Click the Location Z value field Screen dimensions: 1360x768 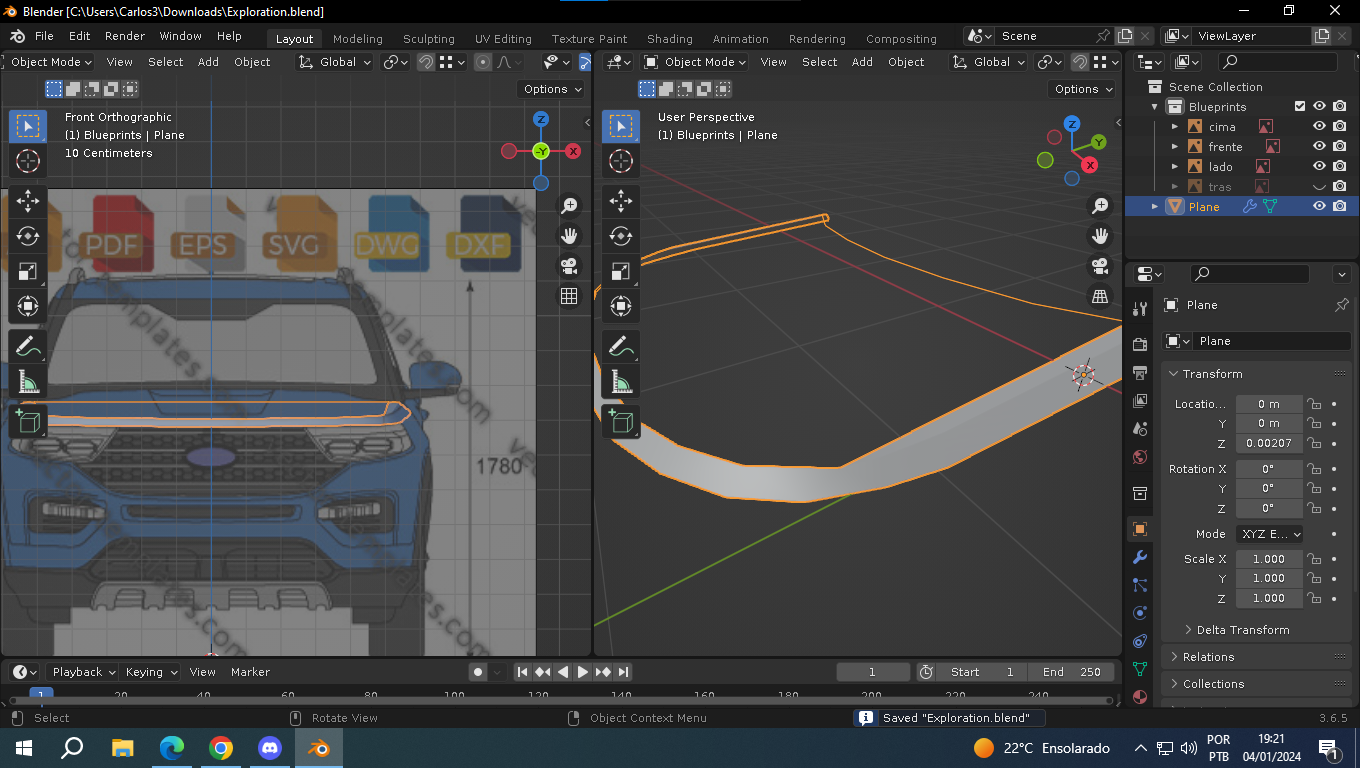pos(1268,443)
